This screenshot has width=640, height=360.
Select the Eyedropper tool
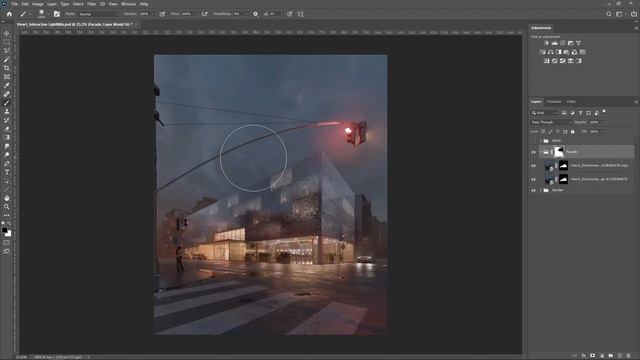pyautogui.click(x=7, y=85)
